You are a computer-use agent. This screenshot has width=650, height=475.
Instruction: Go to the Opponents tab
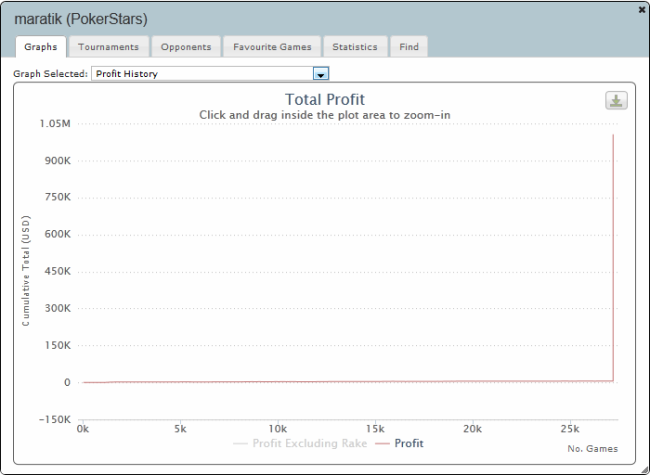coord(186,47)
